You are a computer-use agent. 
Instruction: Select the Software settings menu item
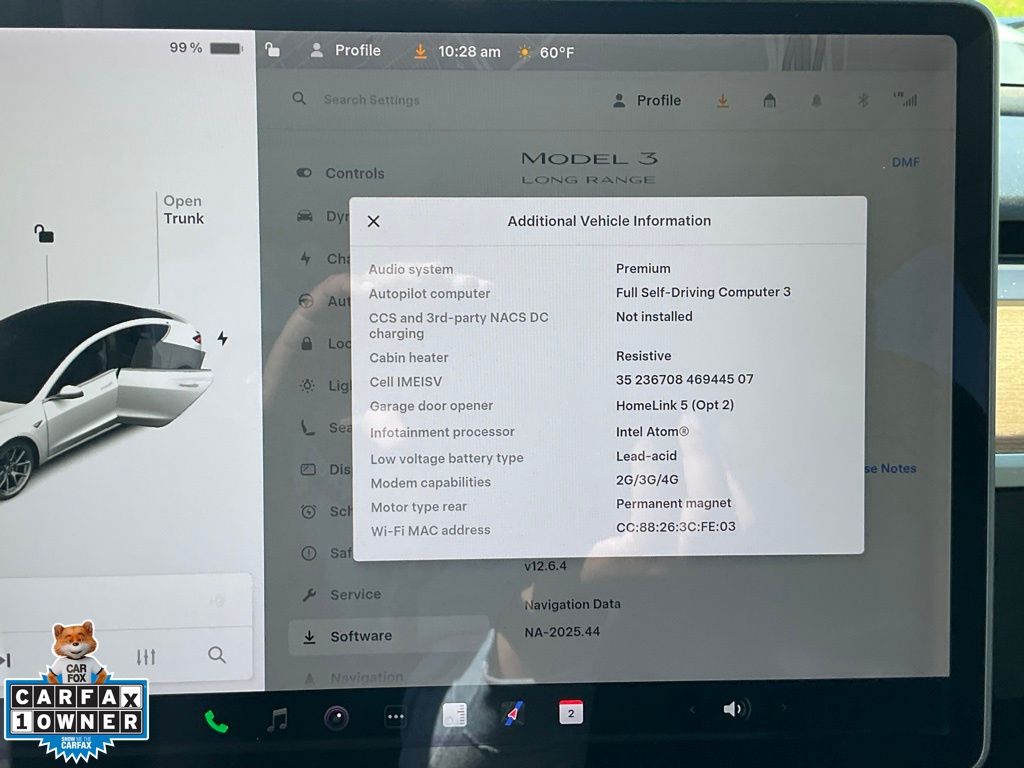click(x=361, y=636)
